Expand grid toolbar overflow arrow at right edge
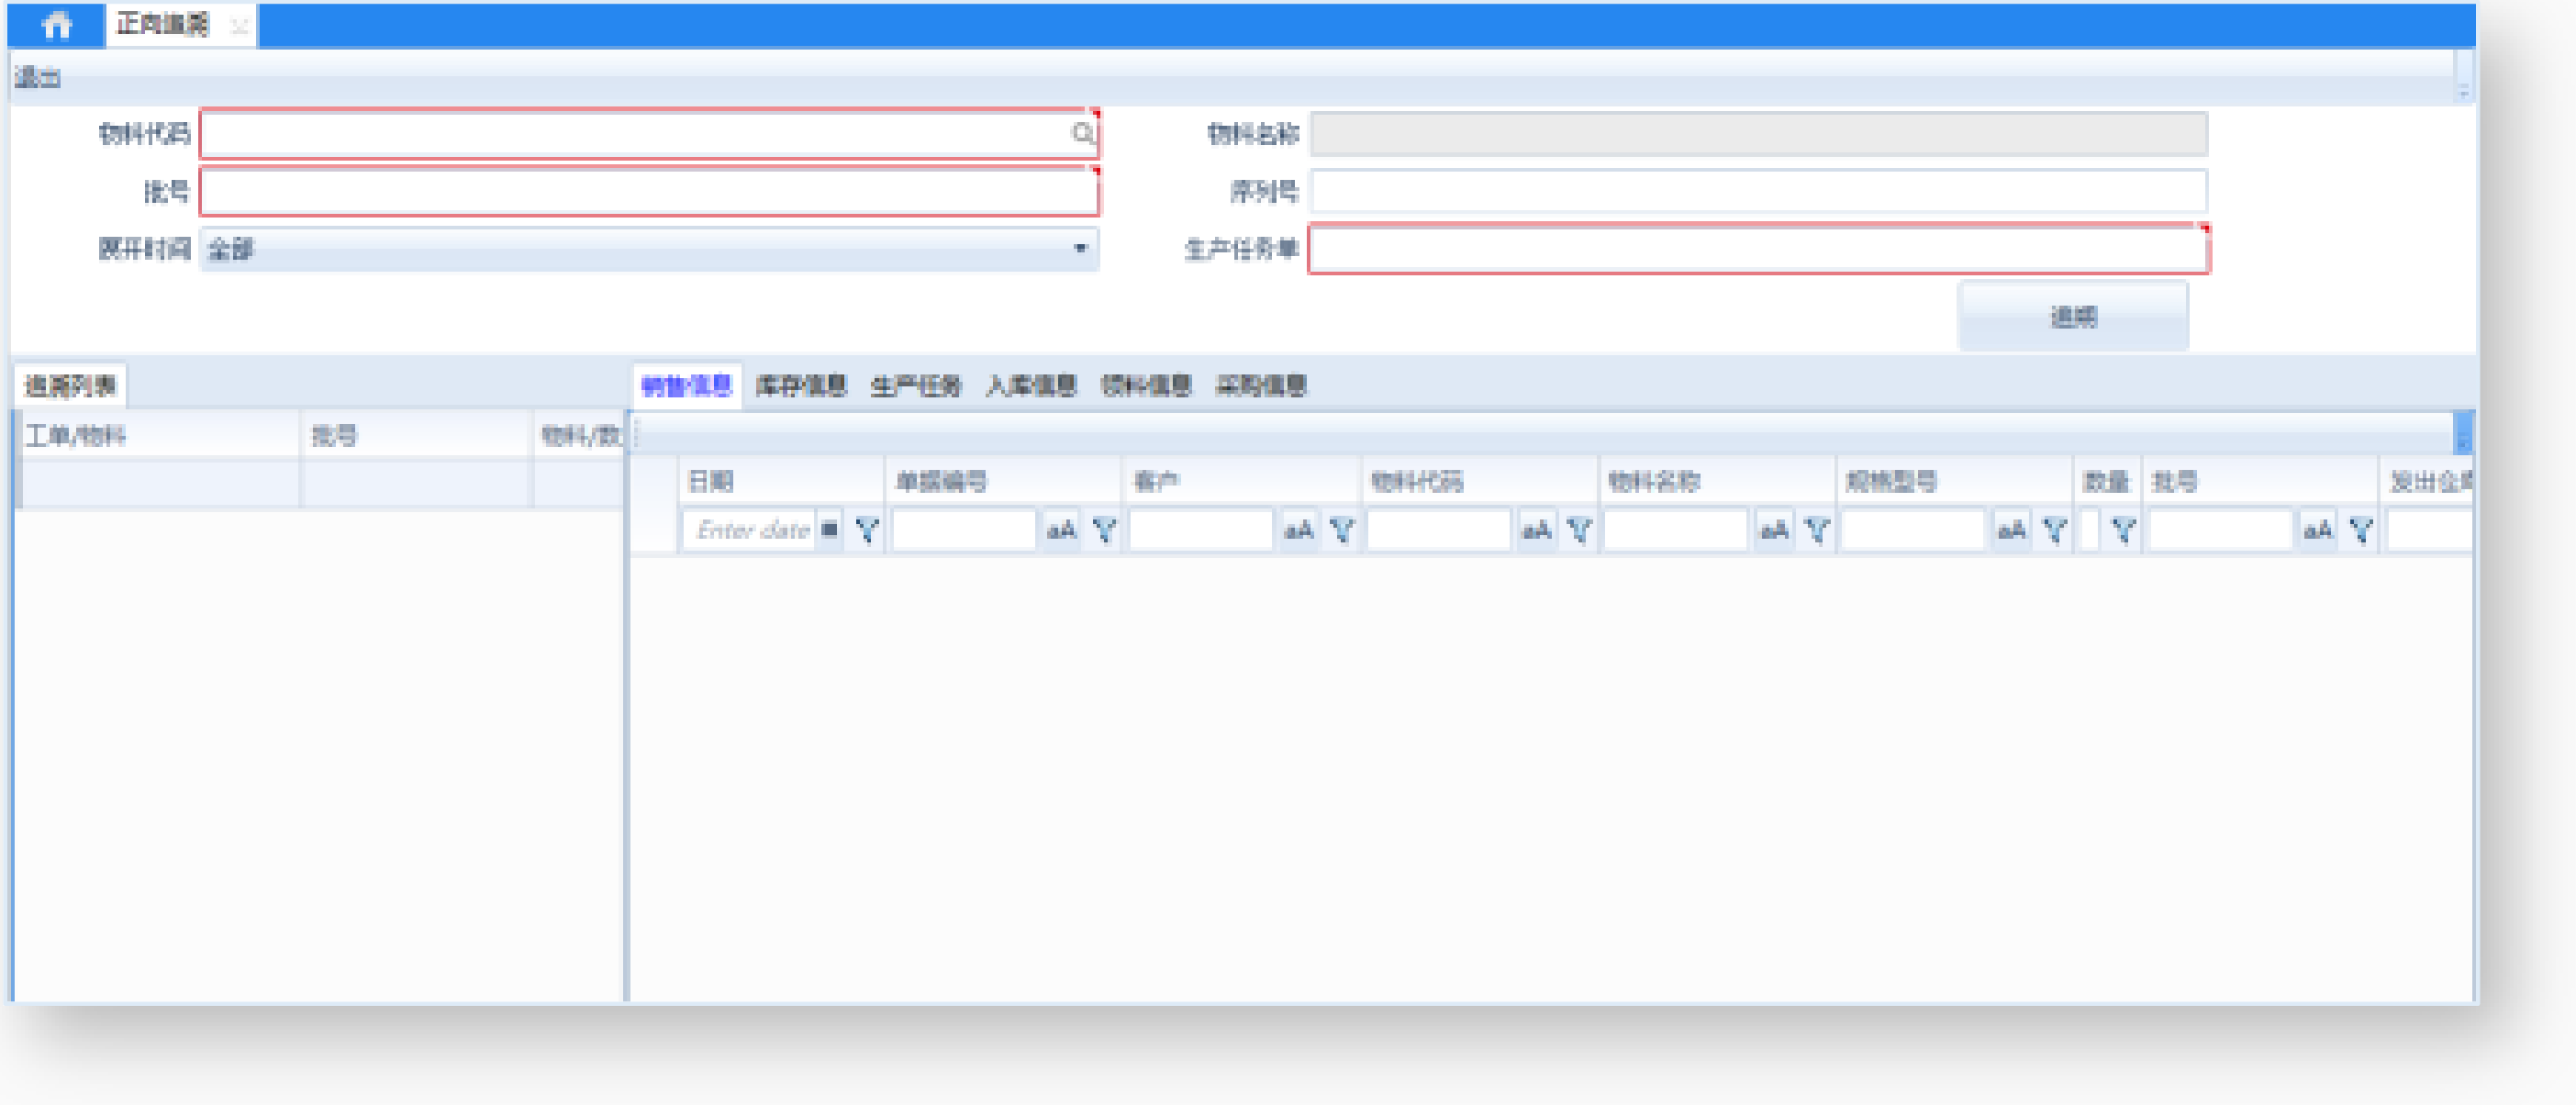 click(x=2462, y=436)
